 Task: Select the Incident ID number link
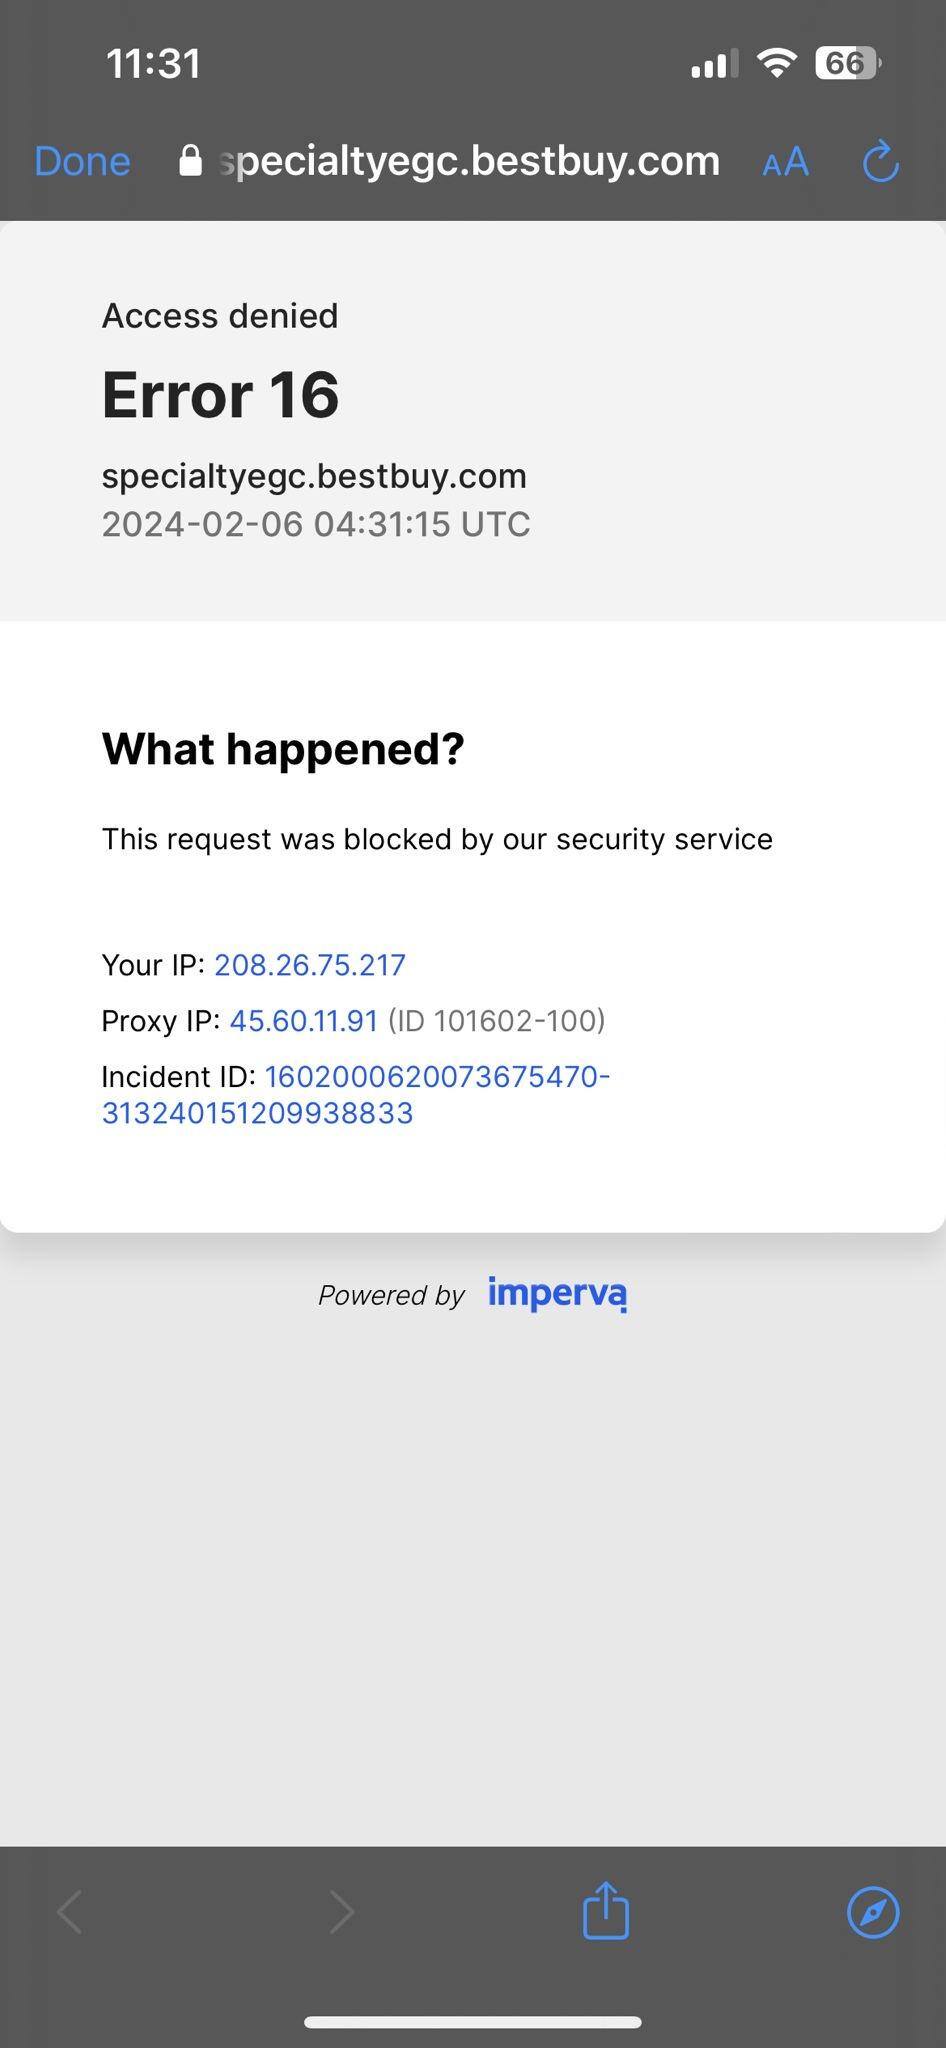356,1095
